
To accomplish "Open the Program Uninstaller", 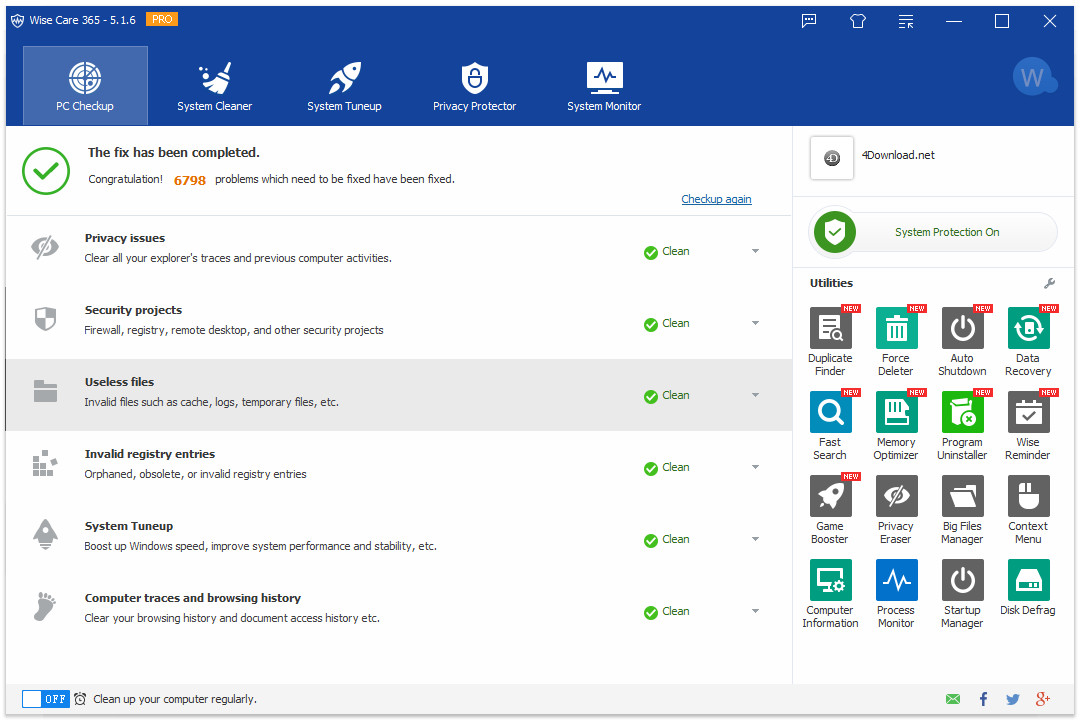I will click(962, 413).
